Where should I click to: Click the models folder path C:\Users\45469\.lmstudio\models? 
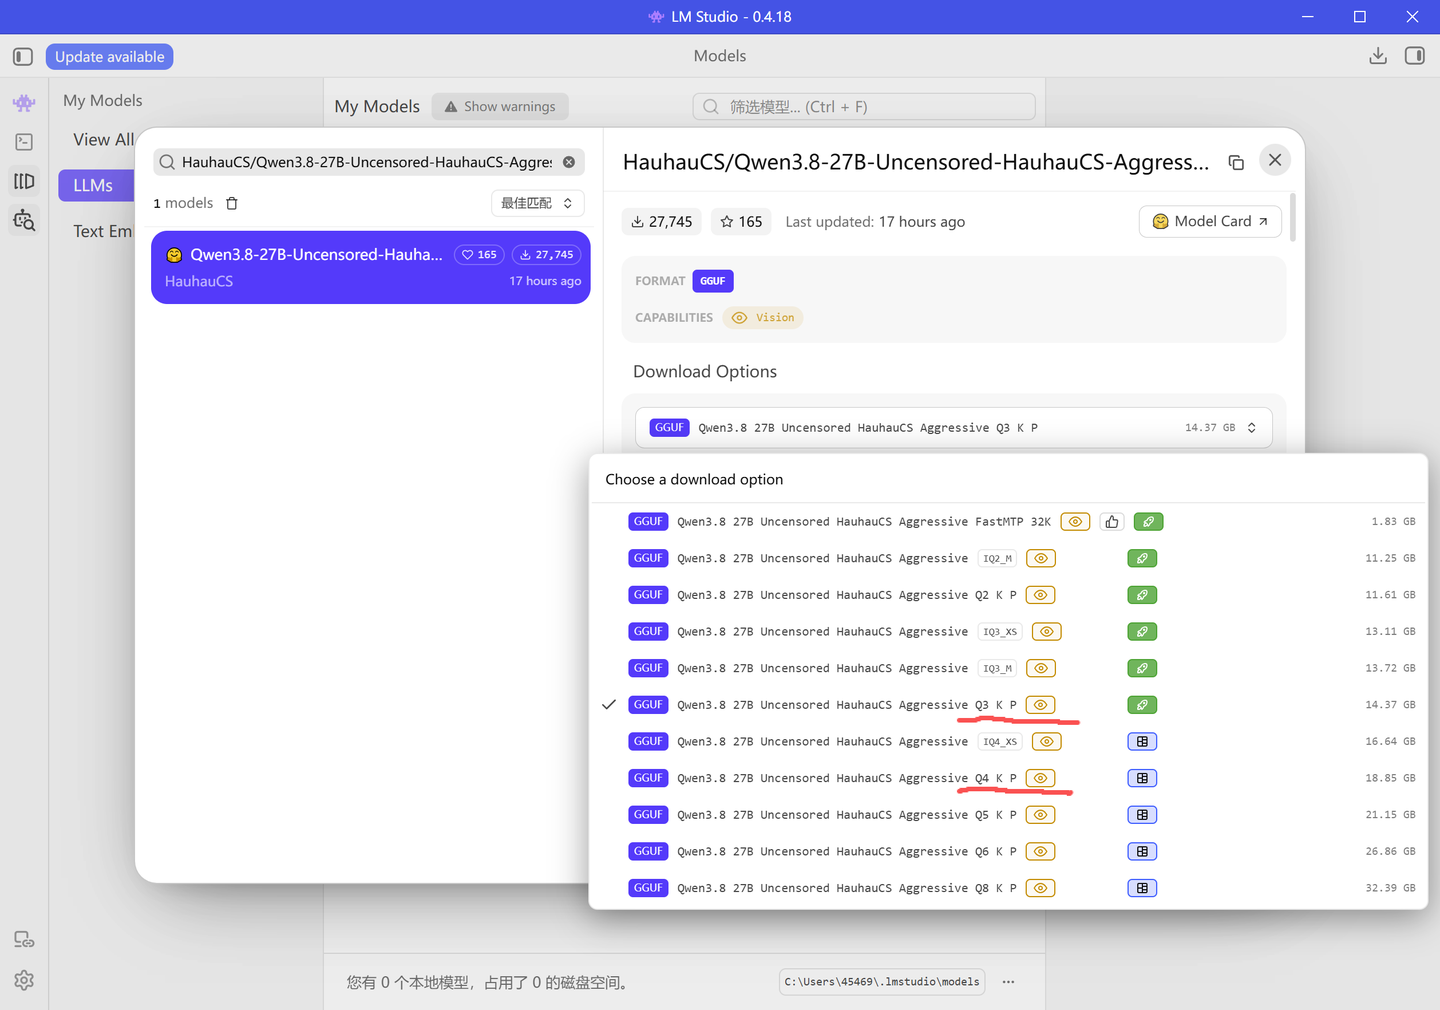point(882,982)
